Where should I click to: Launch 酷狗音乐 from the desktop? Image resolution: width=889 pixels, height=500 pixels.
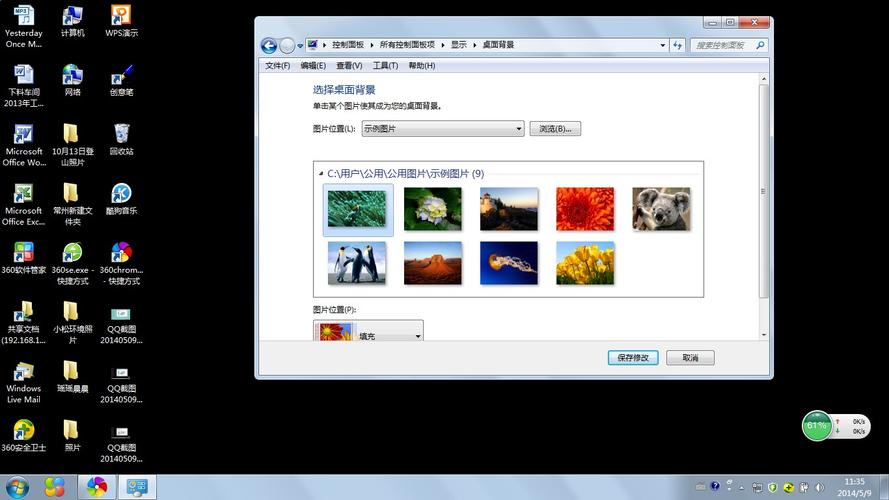pos(121,199)
